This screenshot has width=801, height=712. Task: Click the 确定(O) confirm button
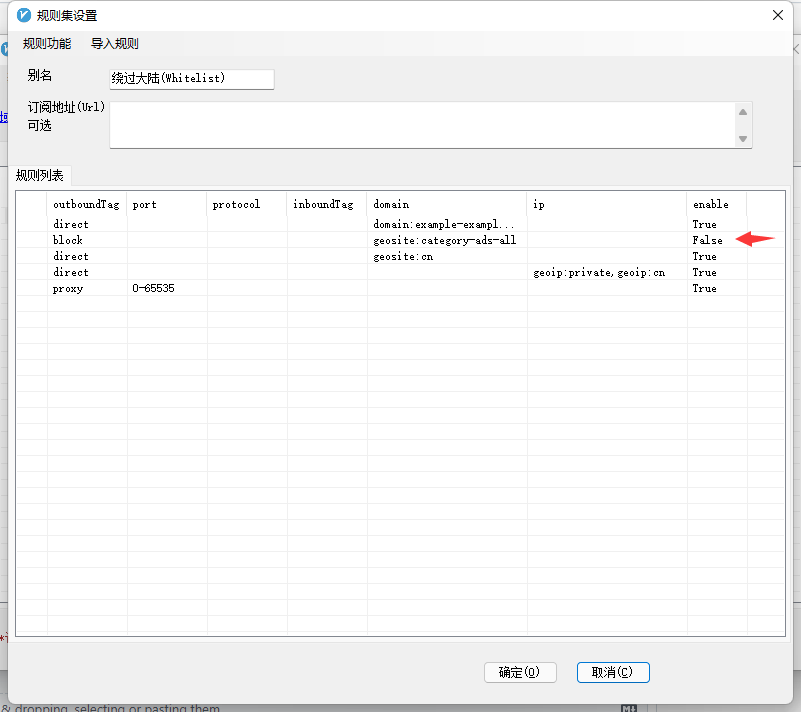pyautogui.click(x=520, y=672)
